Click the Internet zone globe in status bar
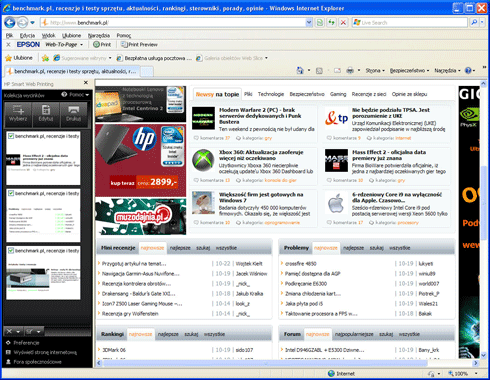This screenshot has width=490, height=380. coord(331,373)
